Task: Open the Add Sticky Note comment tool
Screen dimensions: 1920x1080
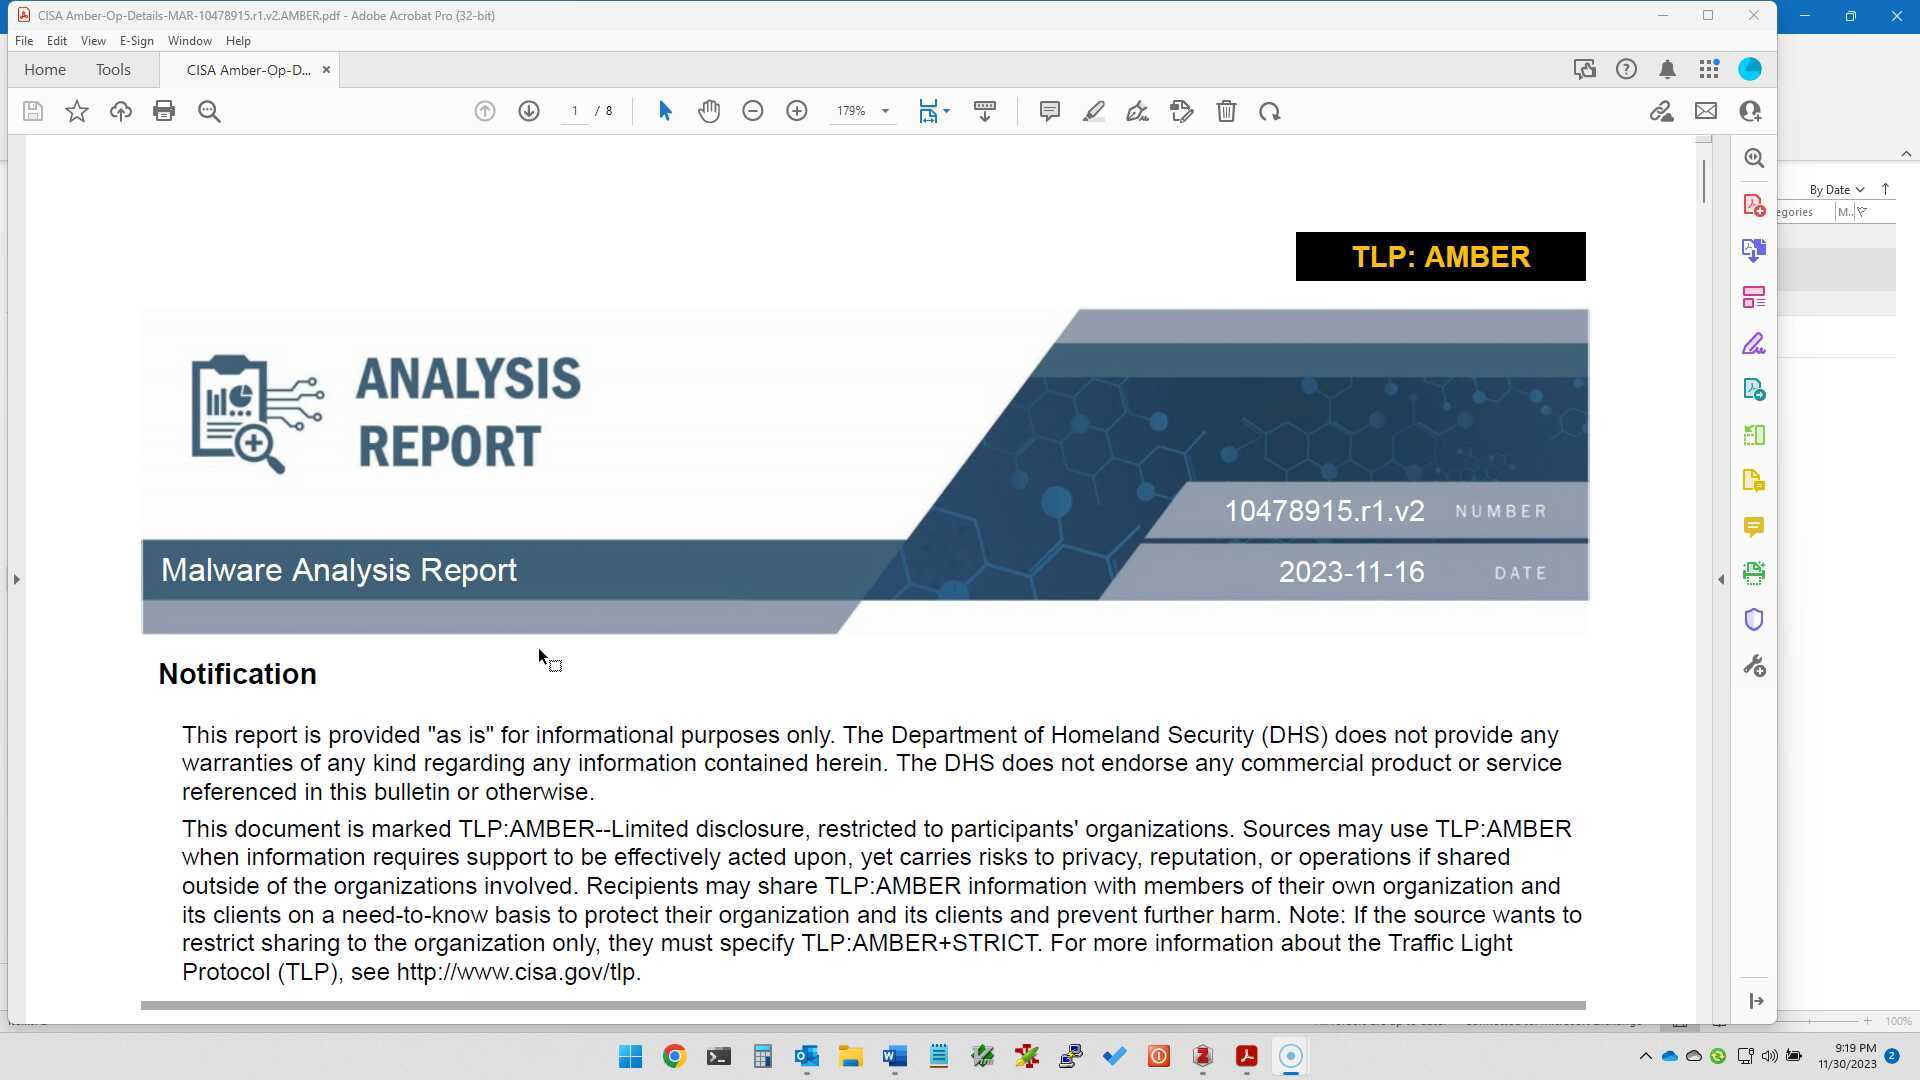Action: tap(1049, 111)
